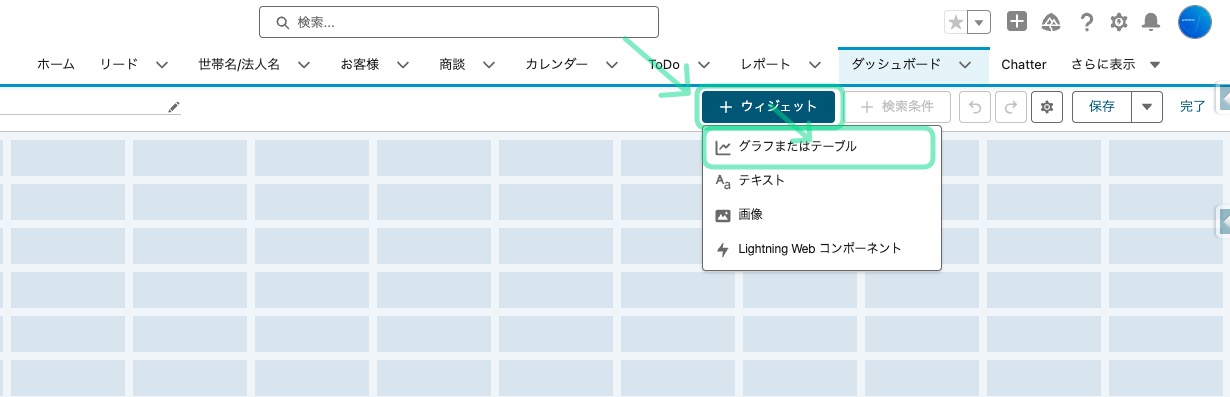Image resolution: width=1230 pixels, height=397 pixels.
Task: Go to the レポート tab
Action: coord(767,64)
